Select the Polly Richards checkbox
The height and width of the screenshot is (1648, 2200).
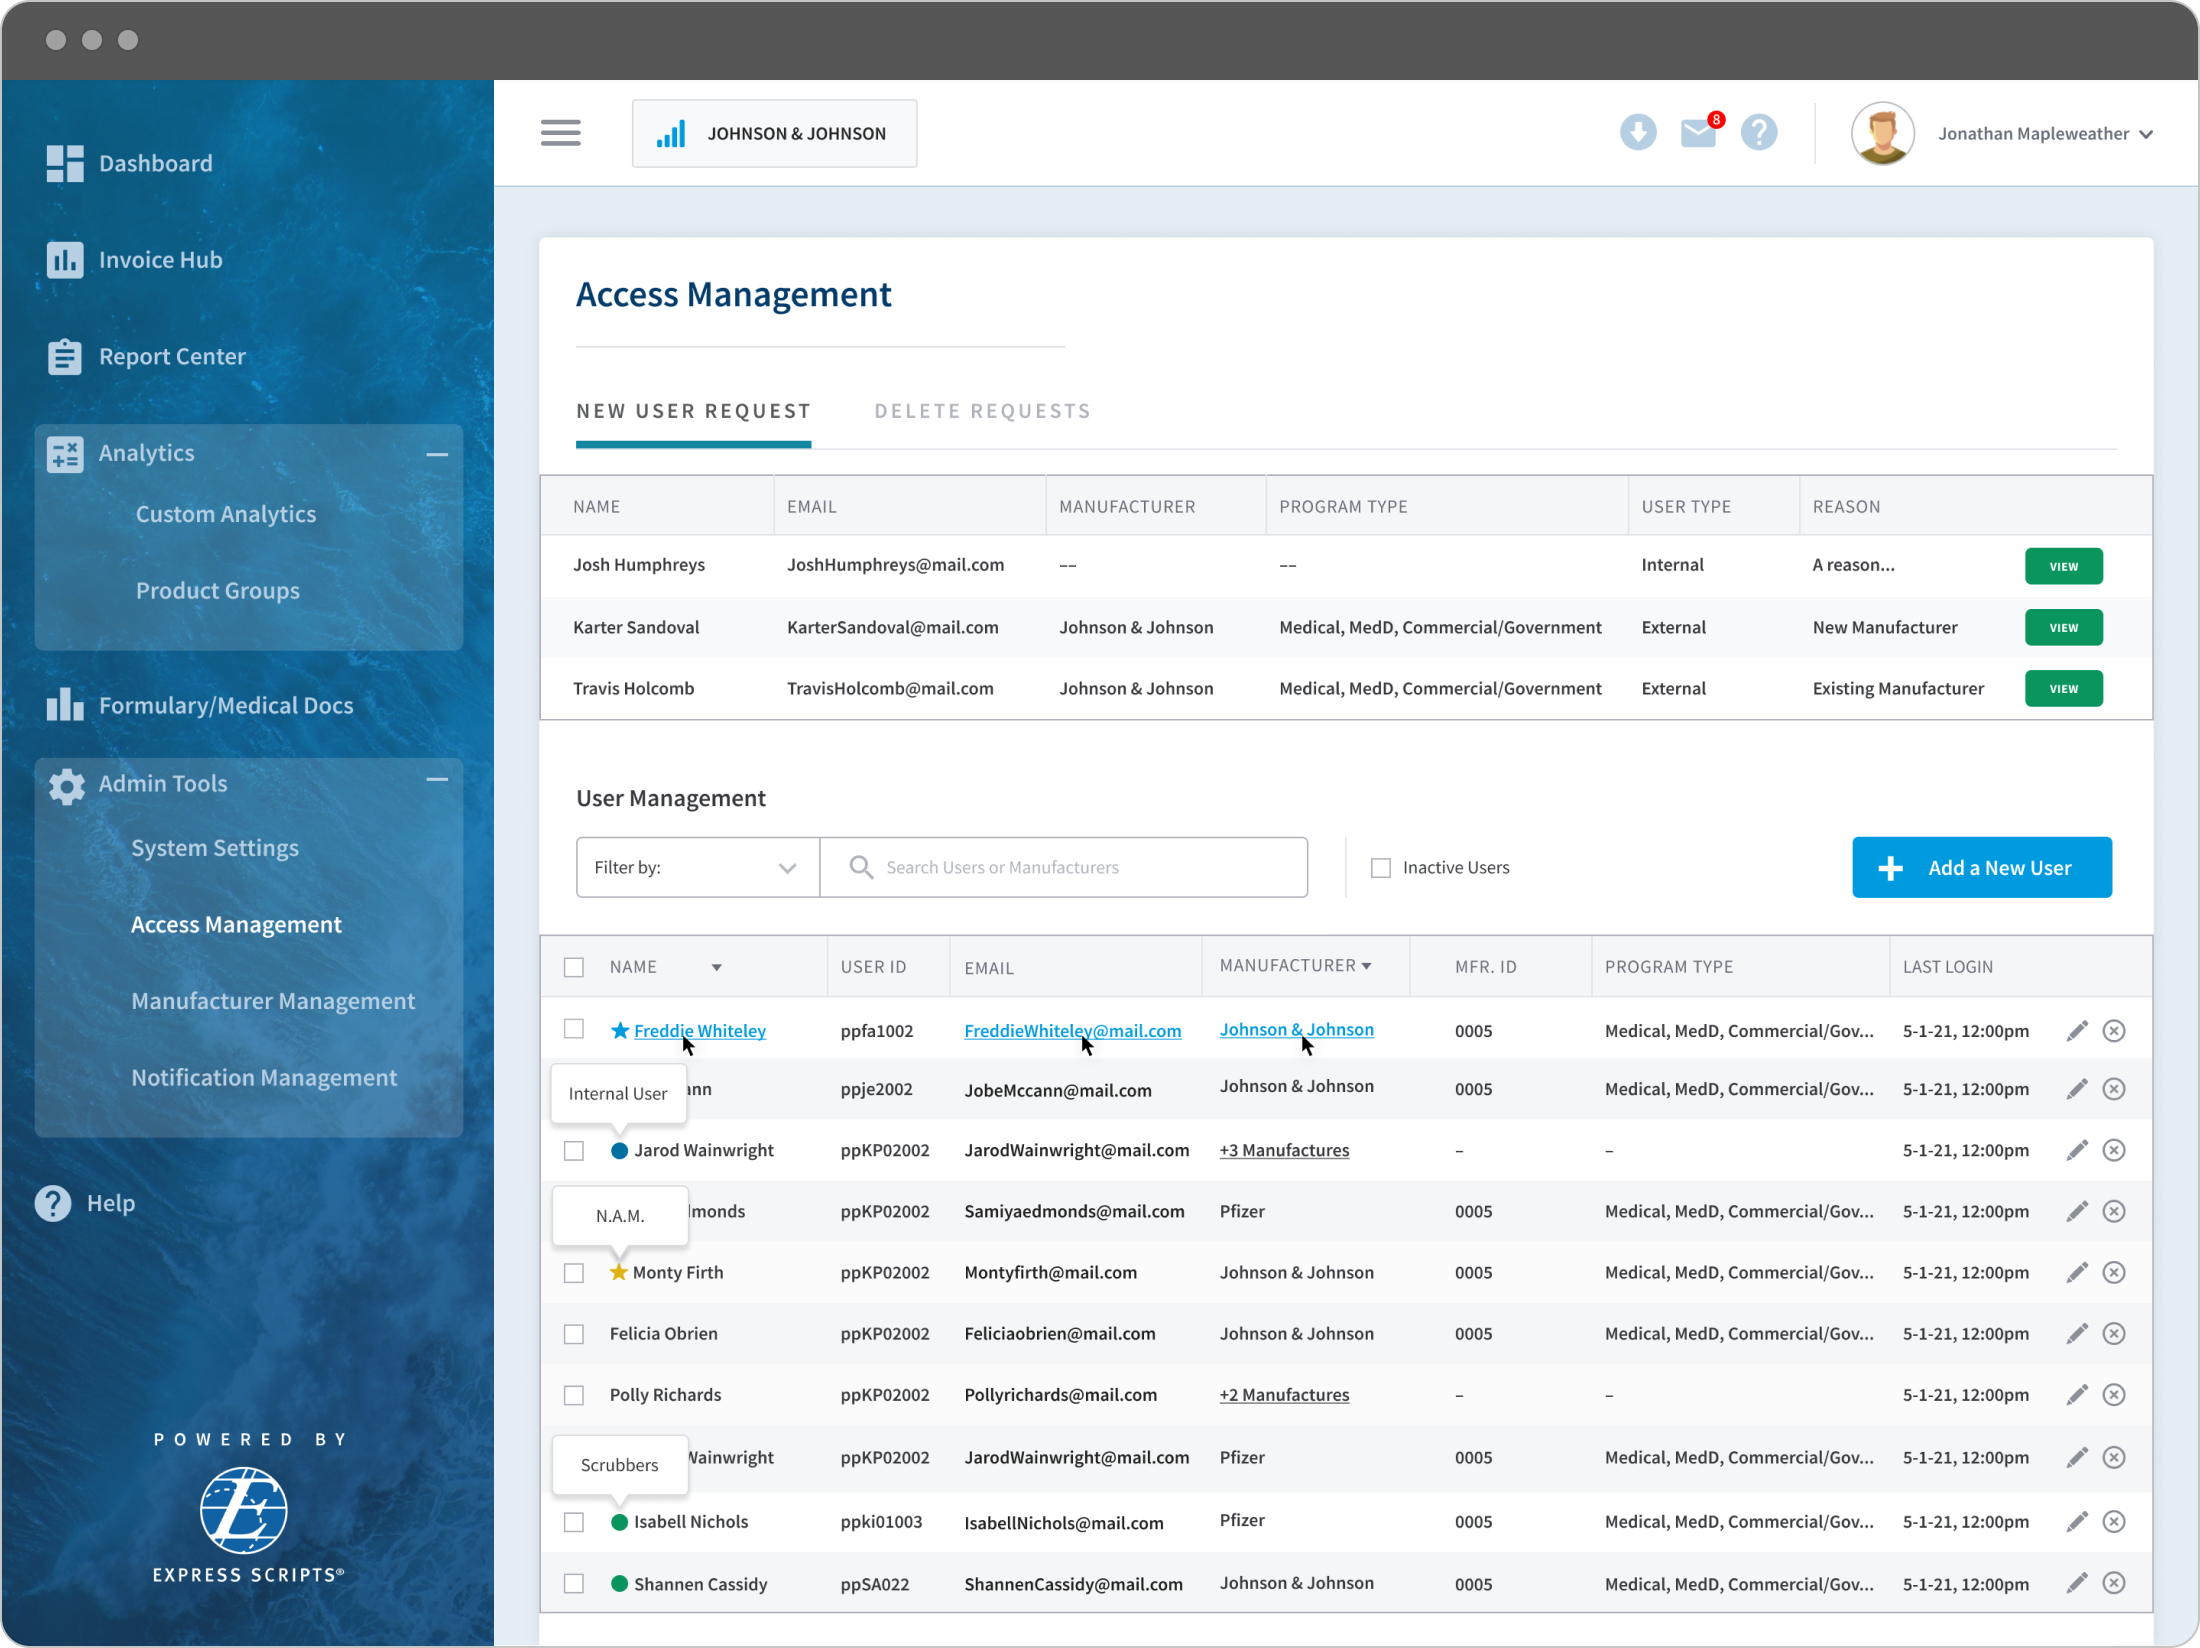tap(574, 1395)
